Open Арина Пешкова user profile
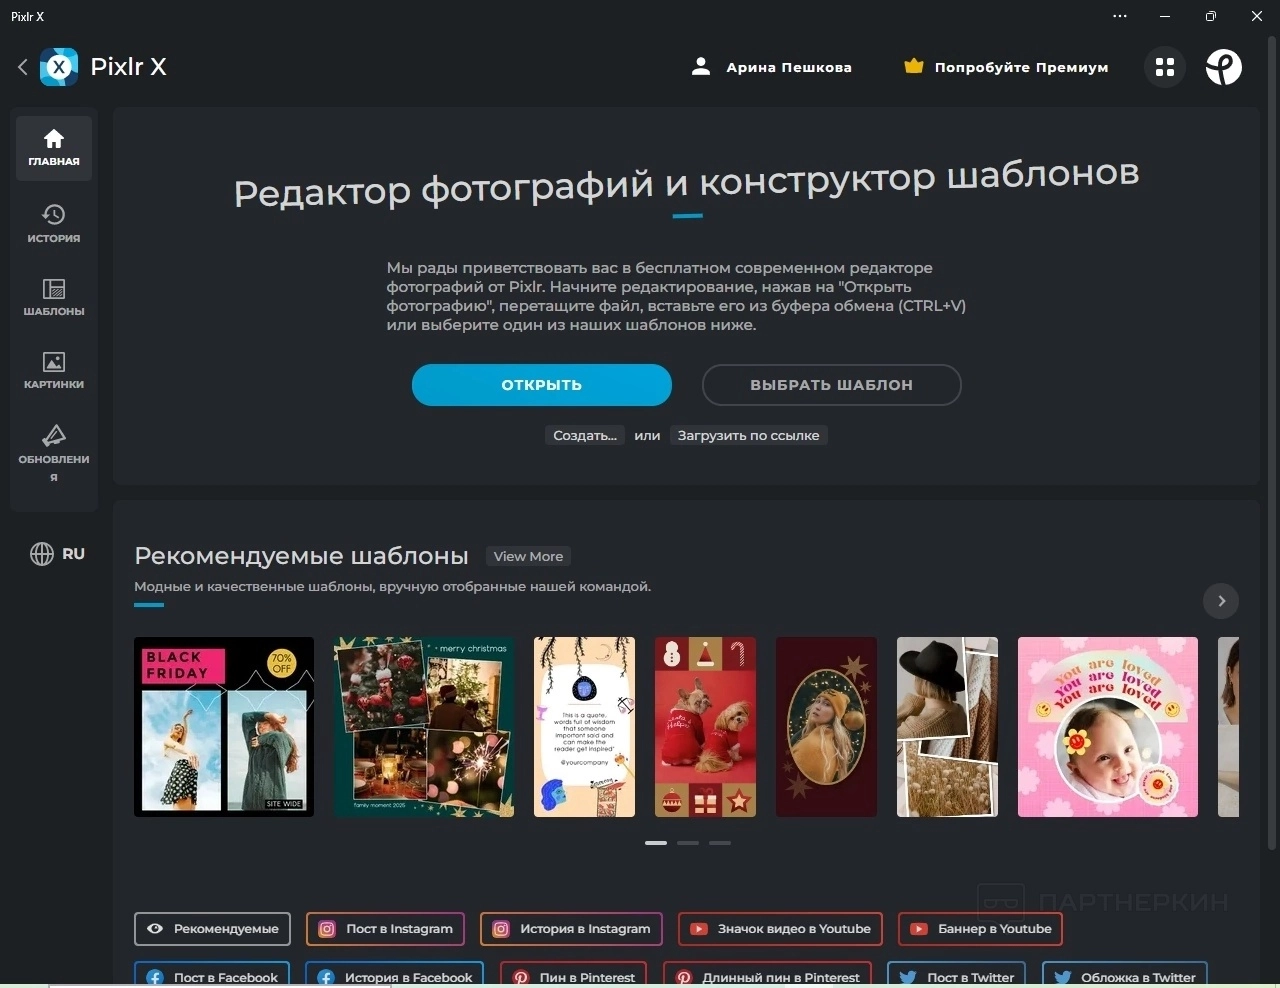Screen dimensions: 1280x988 click(771, 67)
